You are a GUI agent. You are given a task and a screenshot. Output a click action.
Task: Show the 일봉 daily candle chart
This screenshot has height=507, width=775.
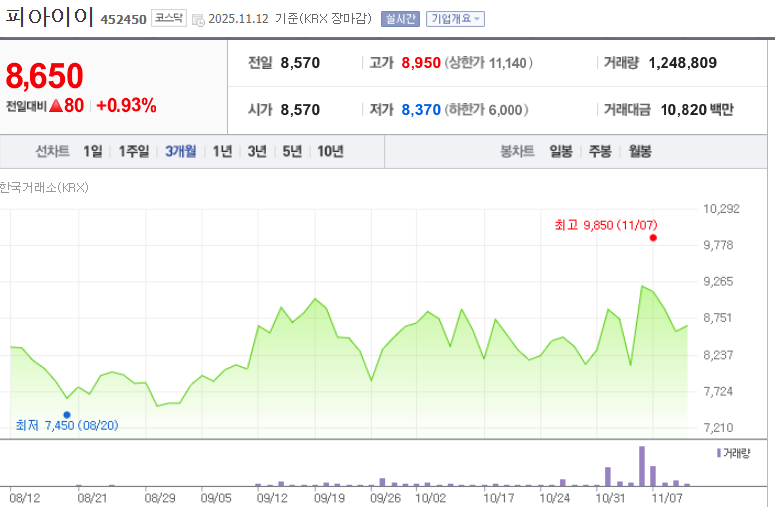tap(561, 151)
